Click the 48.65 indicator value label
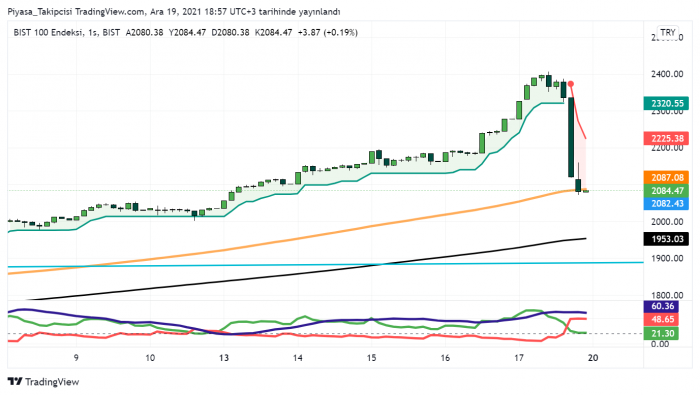 pyautogui.click(x=662, y=320)
